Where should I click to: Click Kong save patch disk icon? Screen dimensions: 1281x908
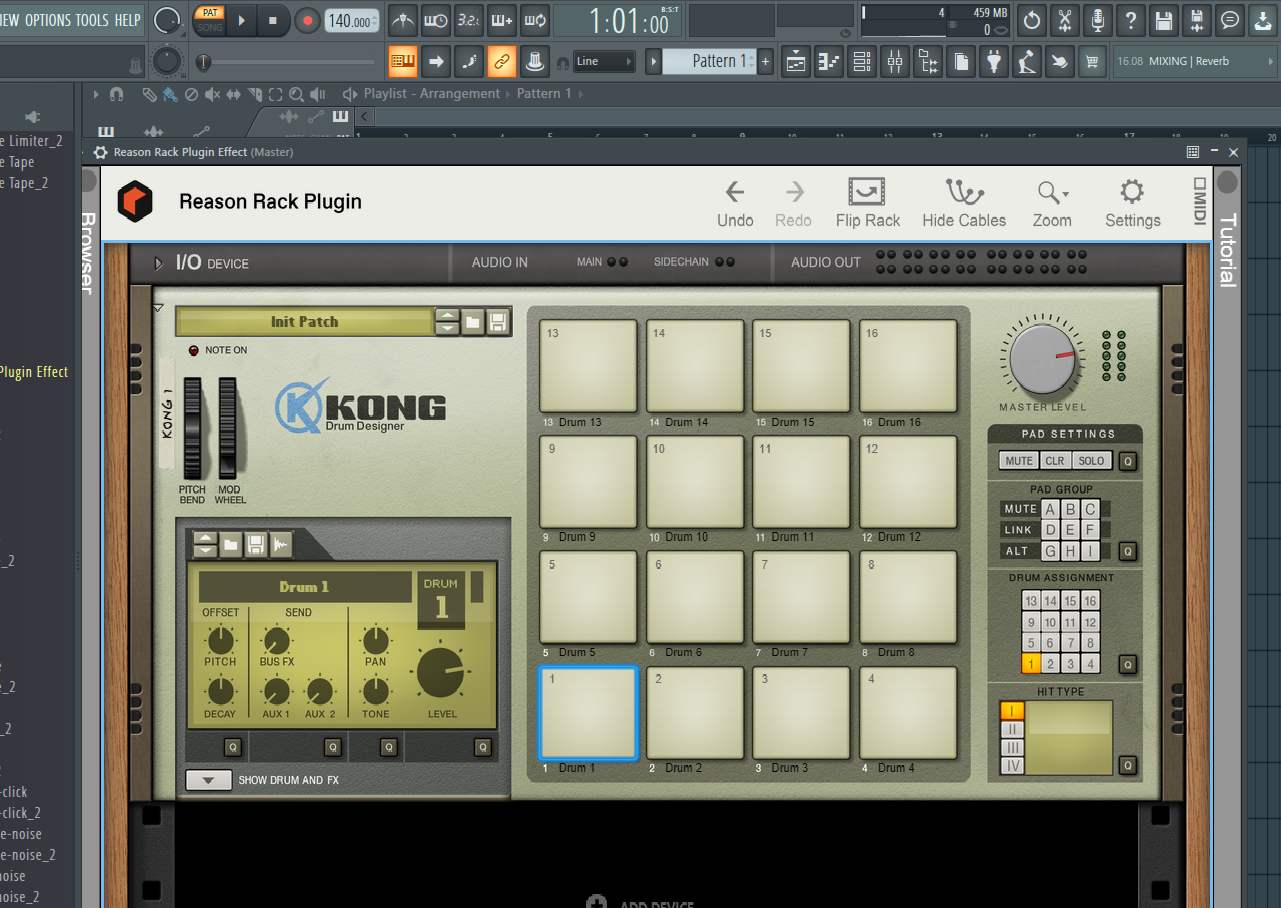coord(497,322)
